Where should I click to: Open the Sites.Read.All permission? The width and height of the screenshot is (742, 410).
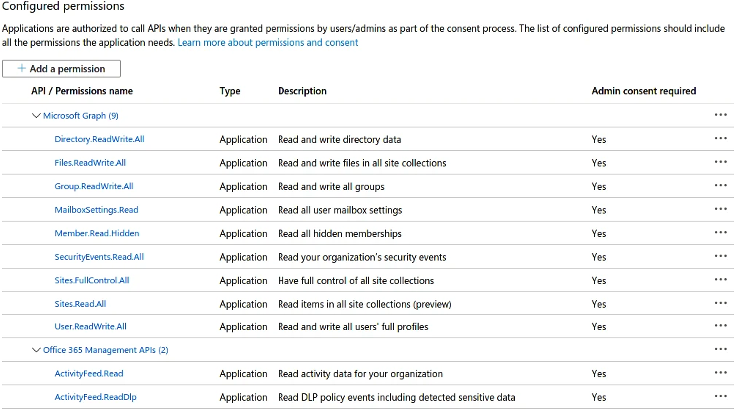(80, 304)
